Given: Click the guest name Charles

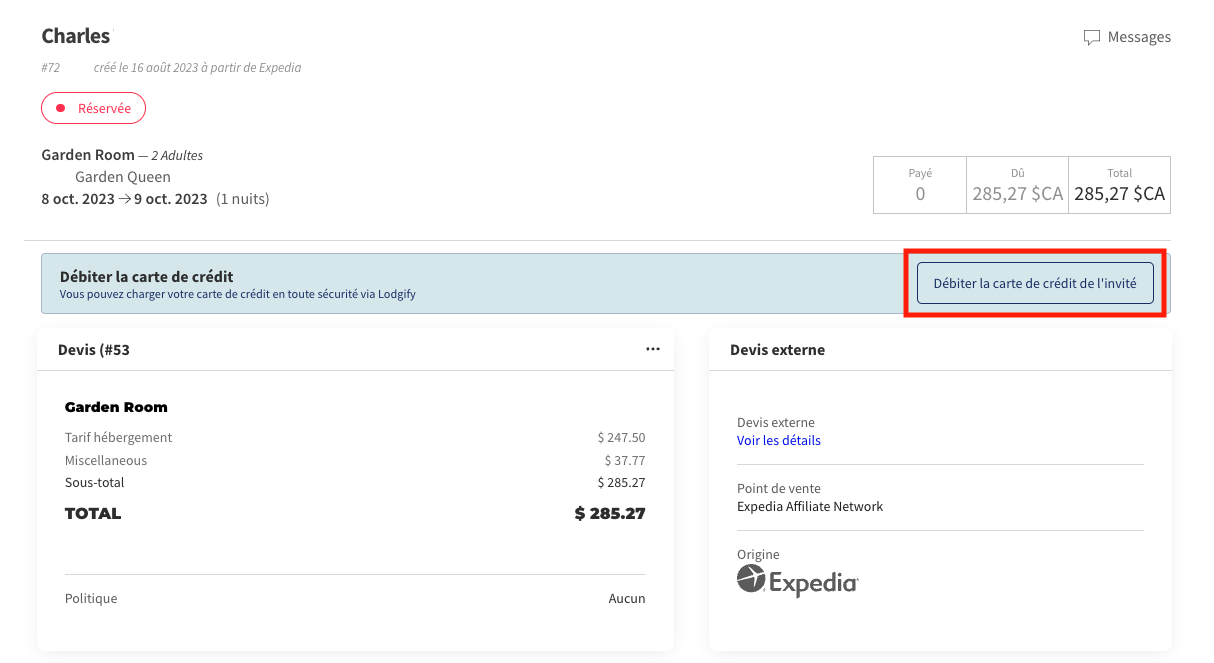Looking at the screenshot, I should point(75,36).
